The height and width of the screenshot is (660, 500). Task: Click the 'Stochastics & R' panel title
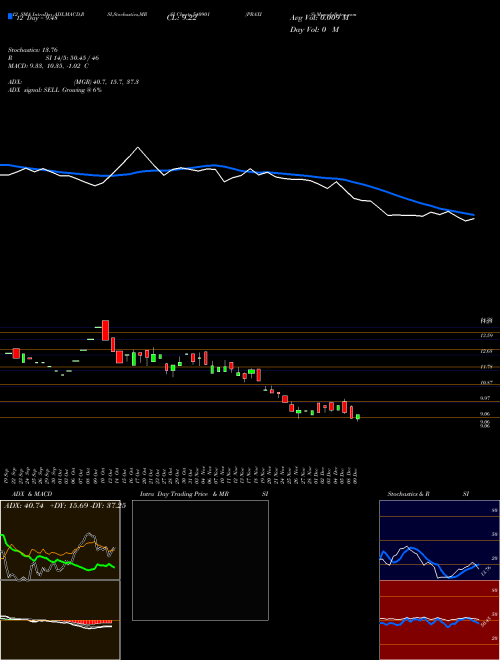click(409, 494)
